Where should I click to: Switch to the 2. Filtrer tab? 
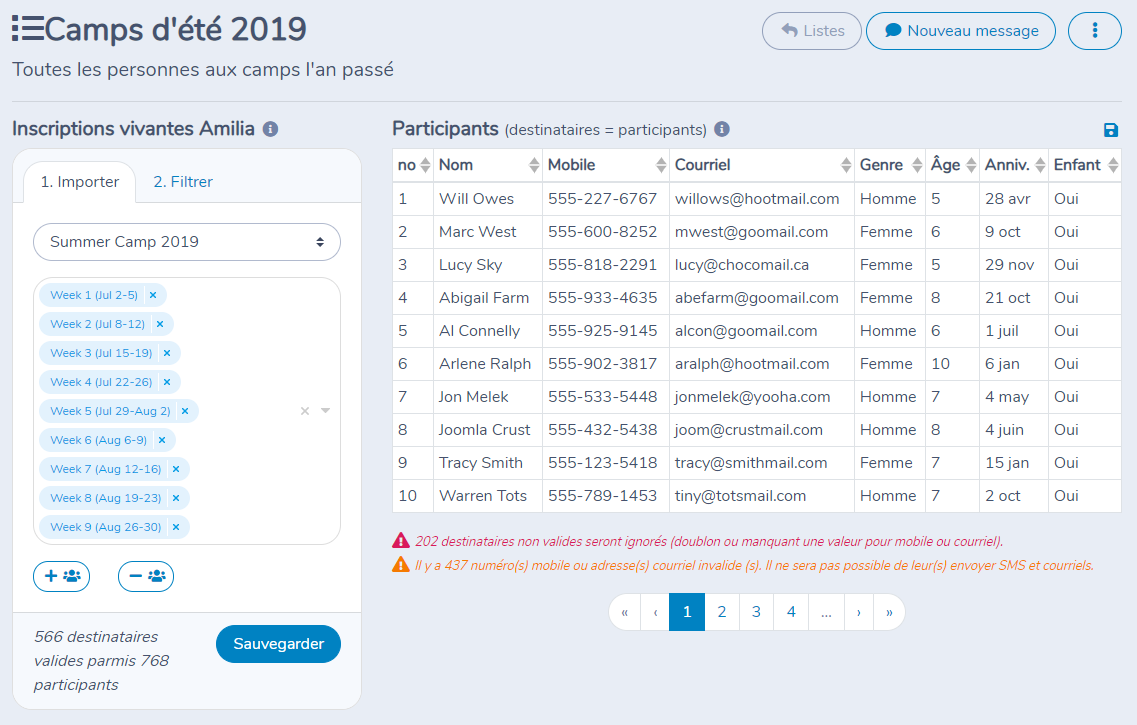coord(183,182)
